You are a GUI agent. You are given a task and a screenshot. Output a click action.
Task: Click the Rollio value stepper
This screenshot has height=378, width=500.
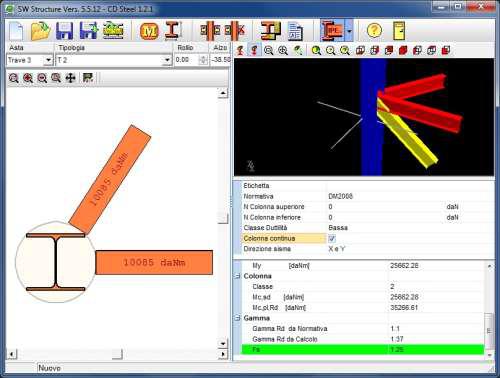point(203,60)
